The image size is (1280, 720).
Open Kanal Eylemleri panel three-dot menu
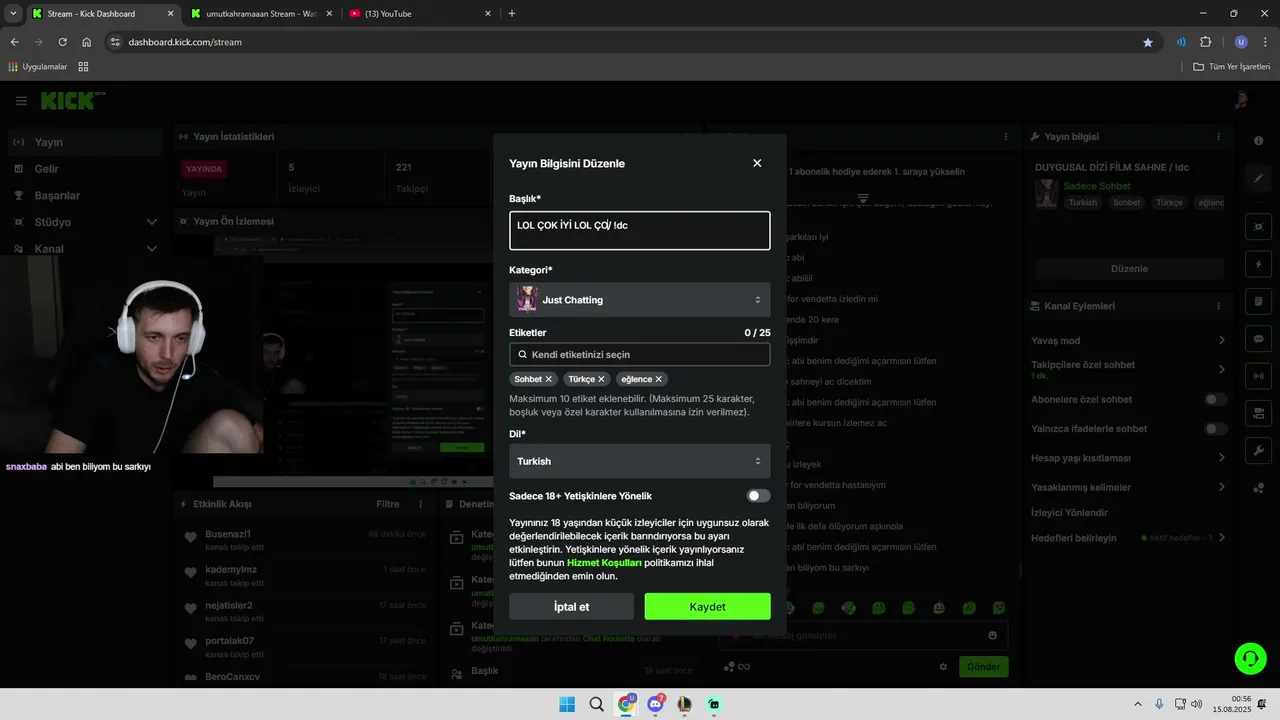click(x=1218, y=306)
